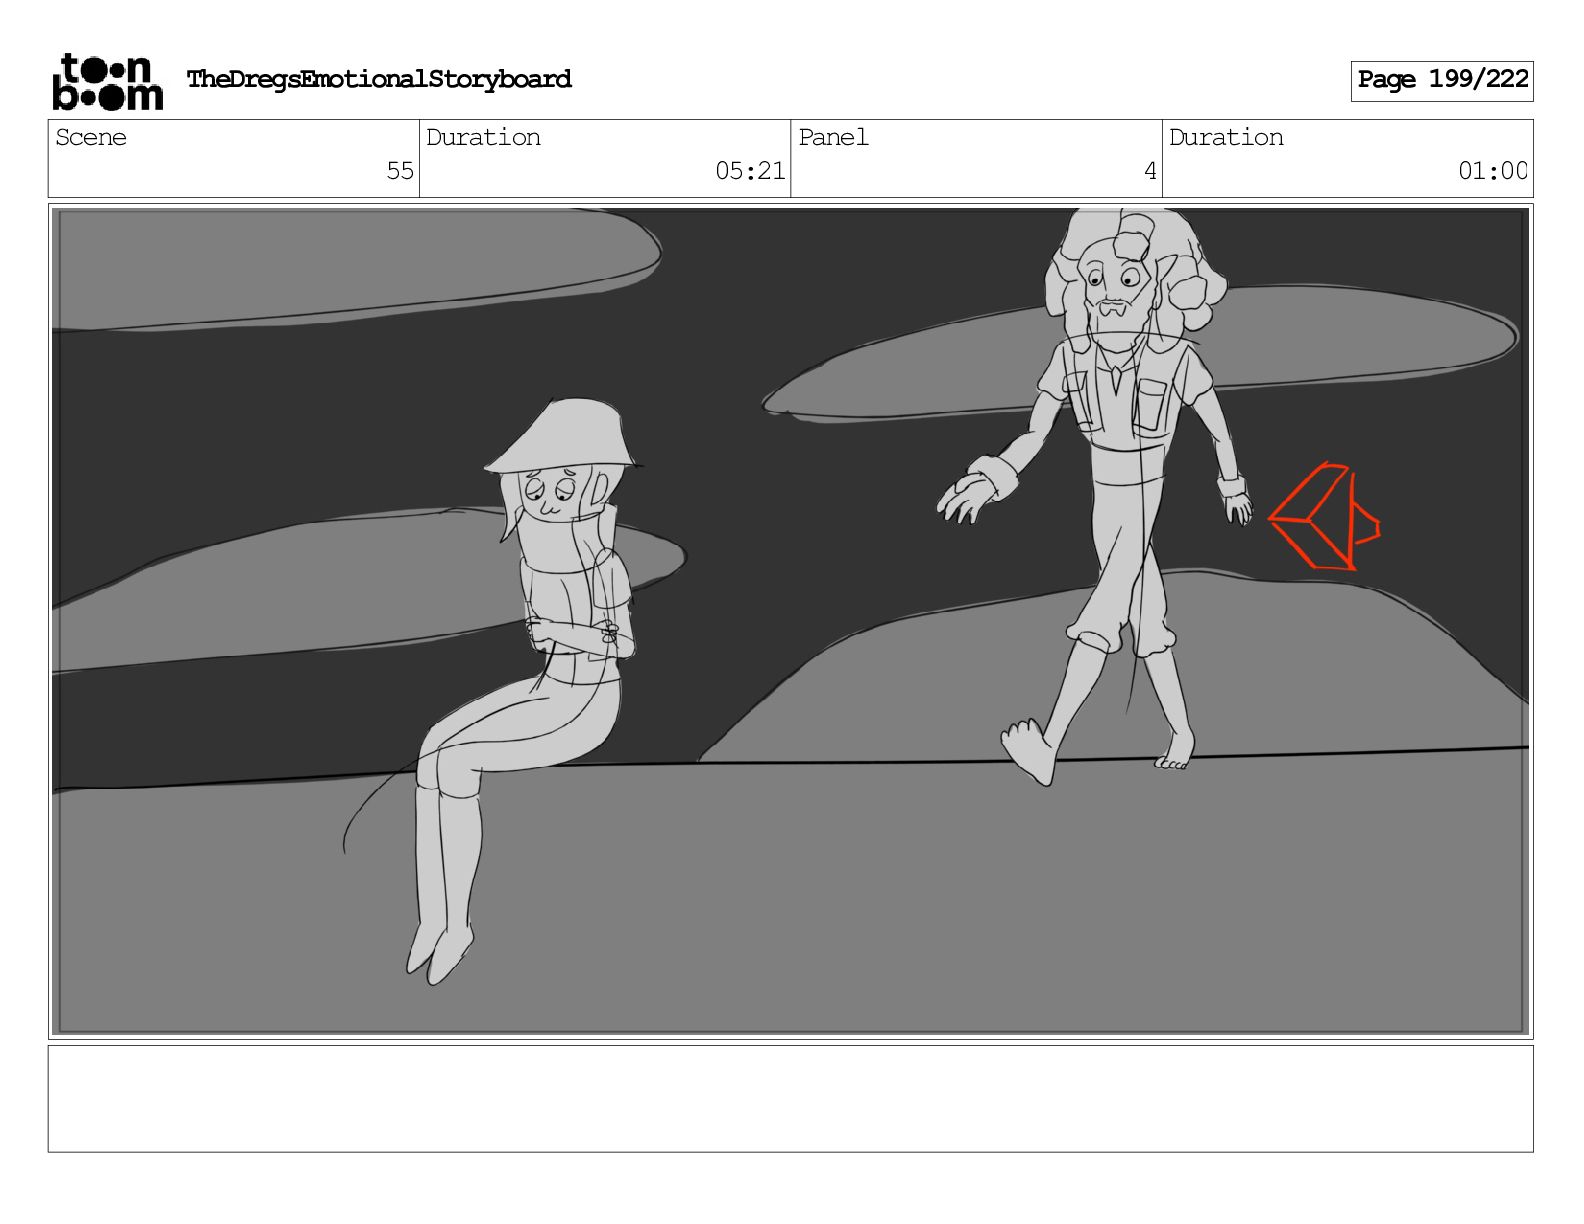Click the Toon Boom logo

coord(107,81)
